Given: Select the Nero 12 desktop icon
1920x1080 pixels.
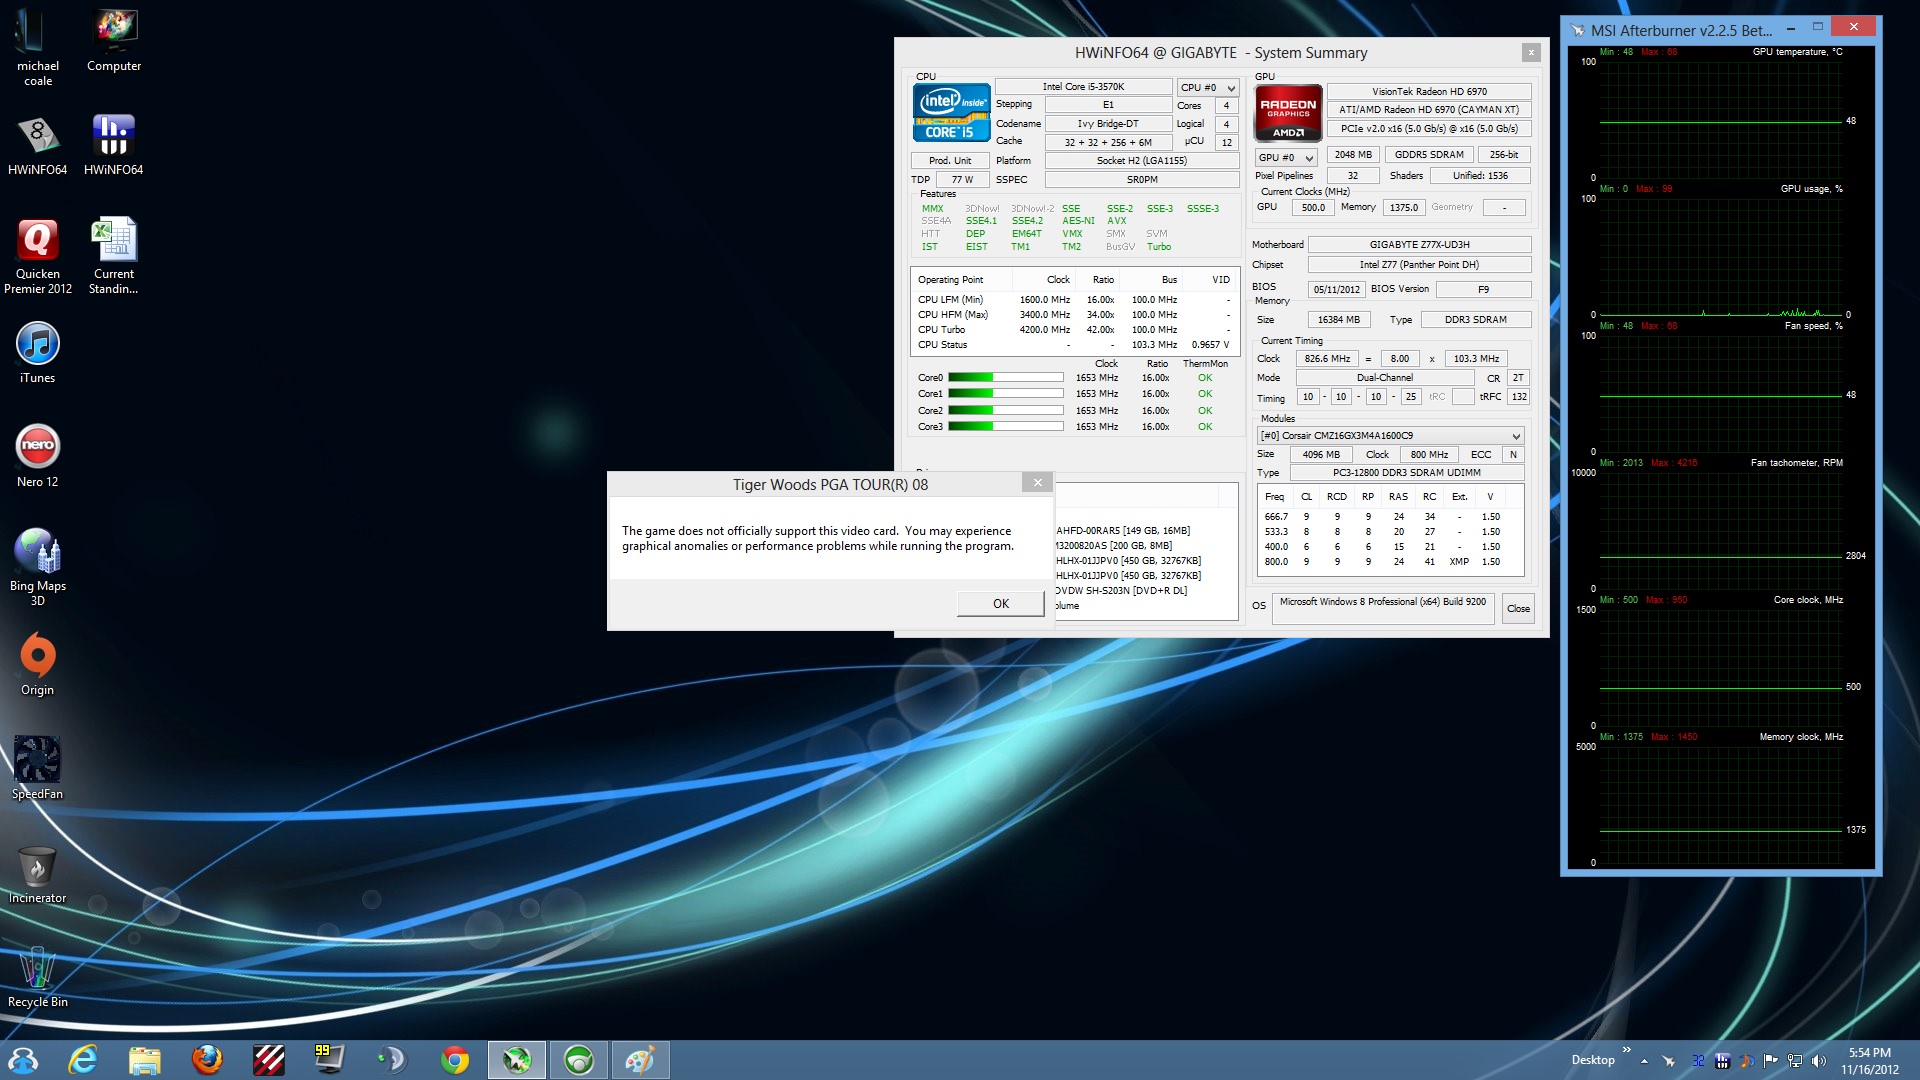Looking at the screenshot, I should tap(37, 456).
